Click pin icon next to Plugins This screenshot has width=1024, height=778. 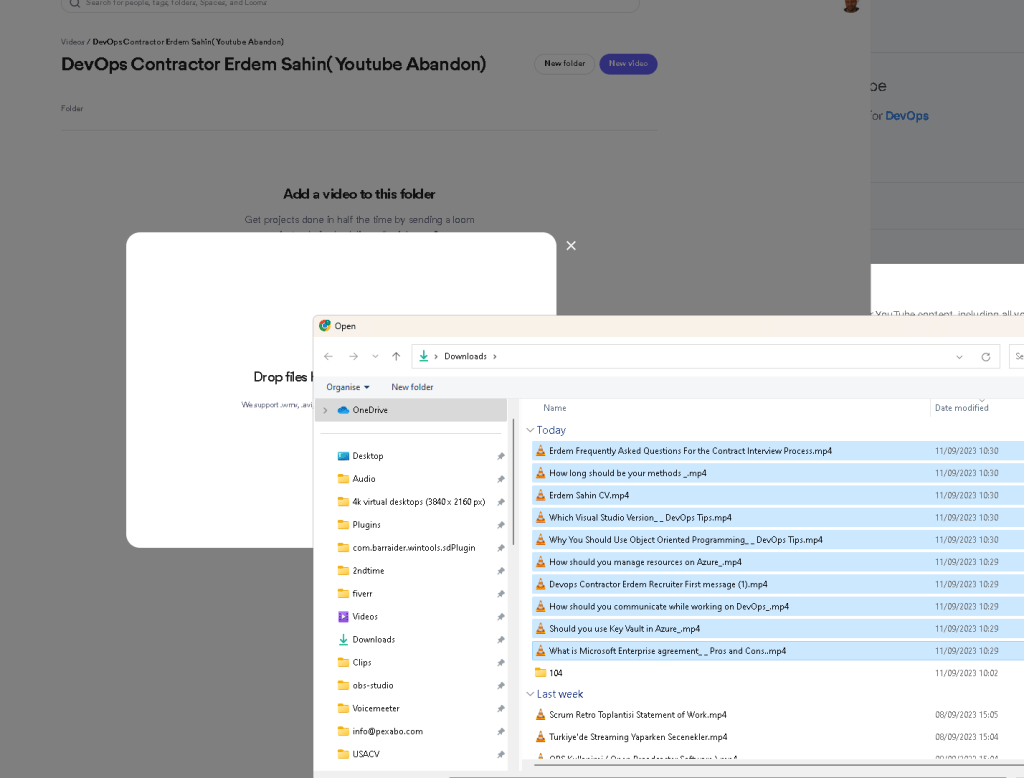pos(501,525)
